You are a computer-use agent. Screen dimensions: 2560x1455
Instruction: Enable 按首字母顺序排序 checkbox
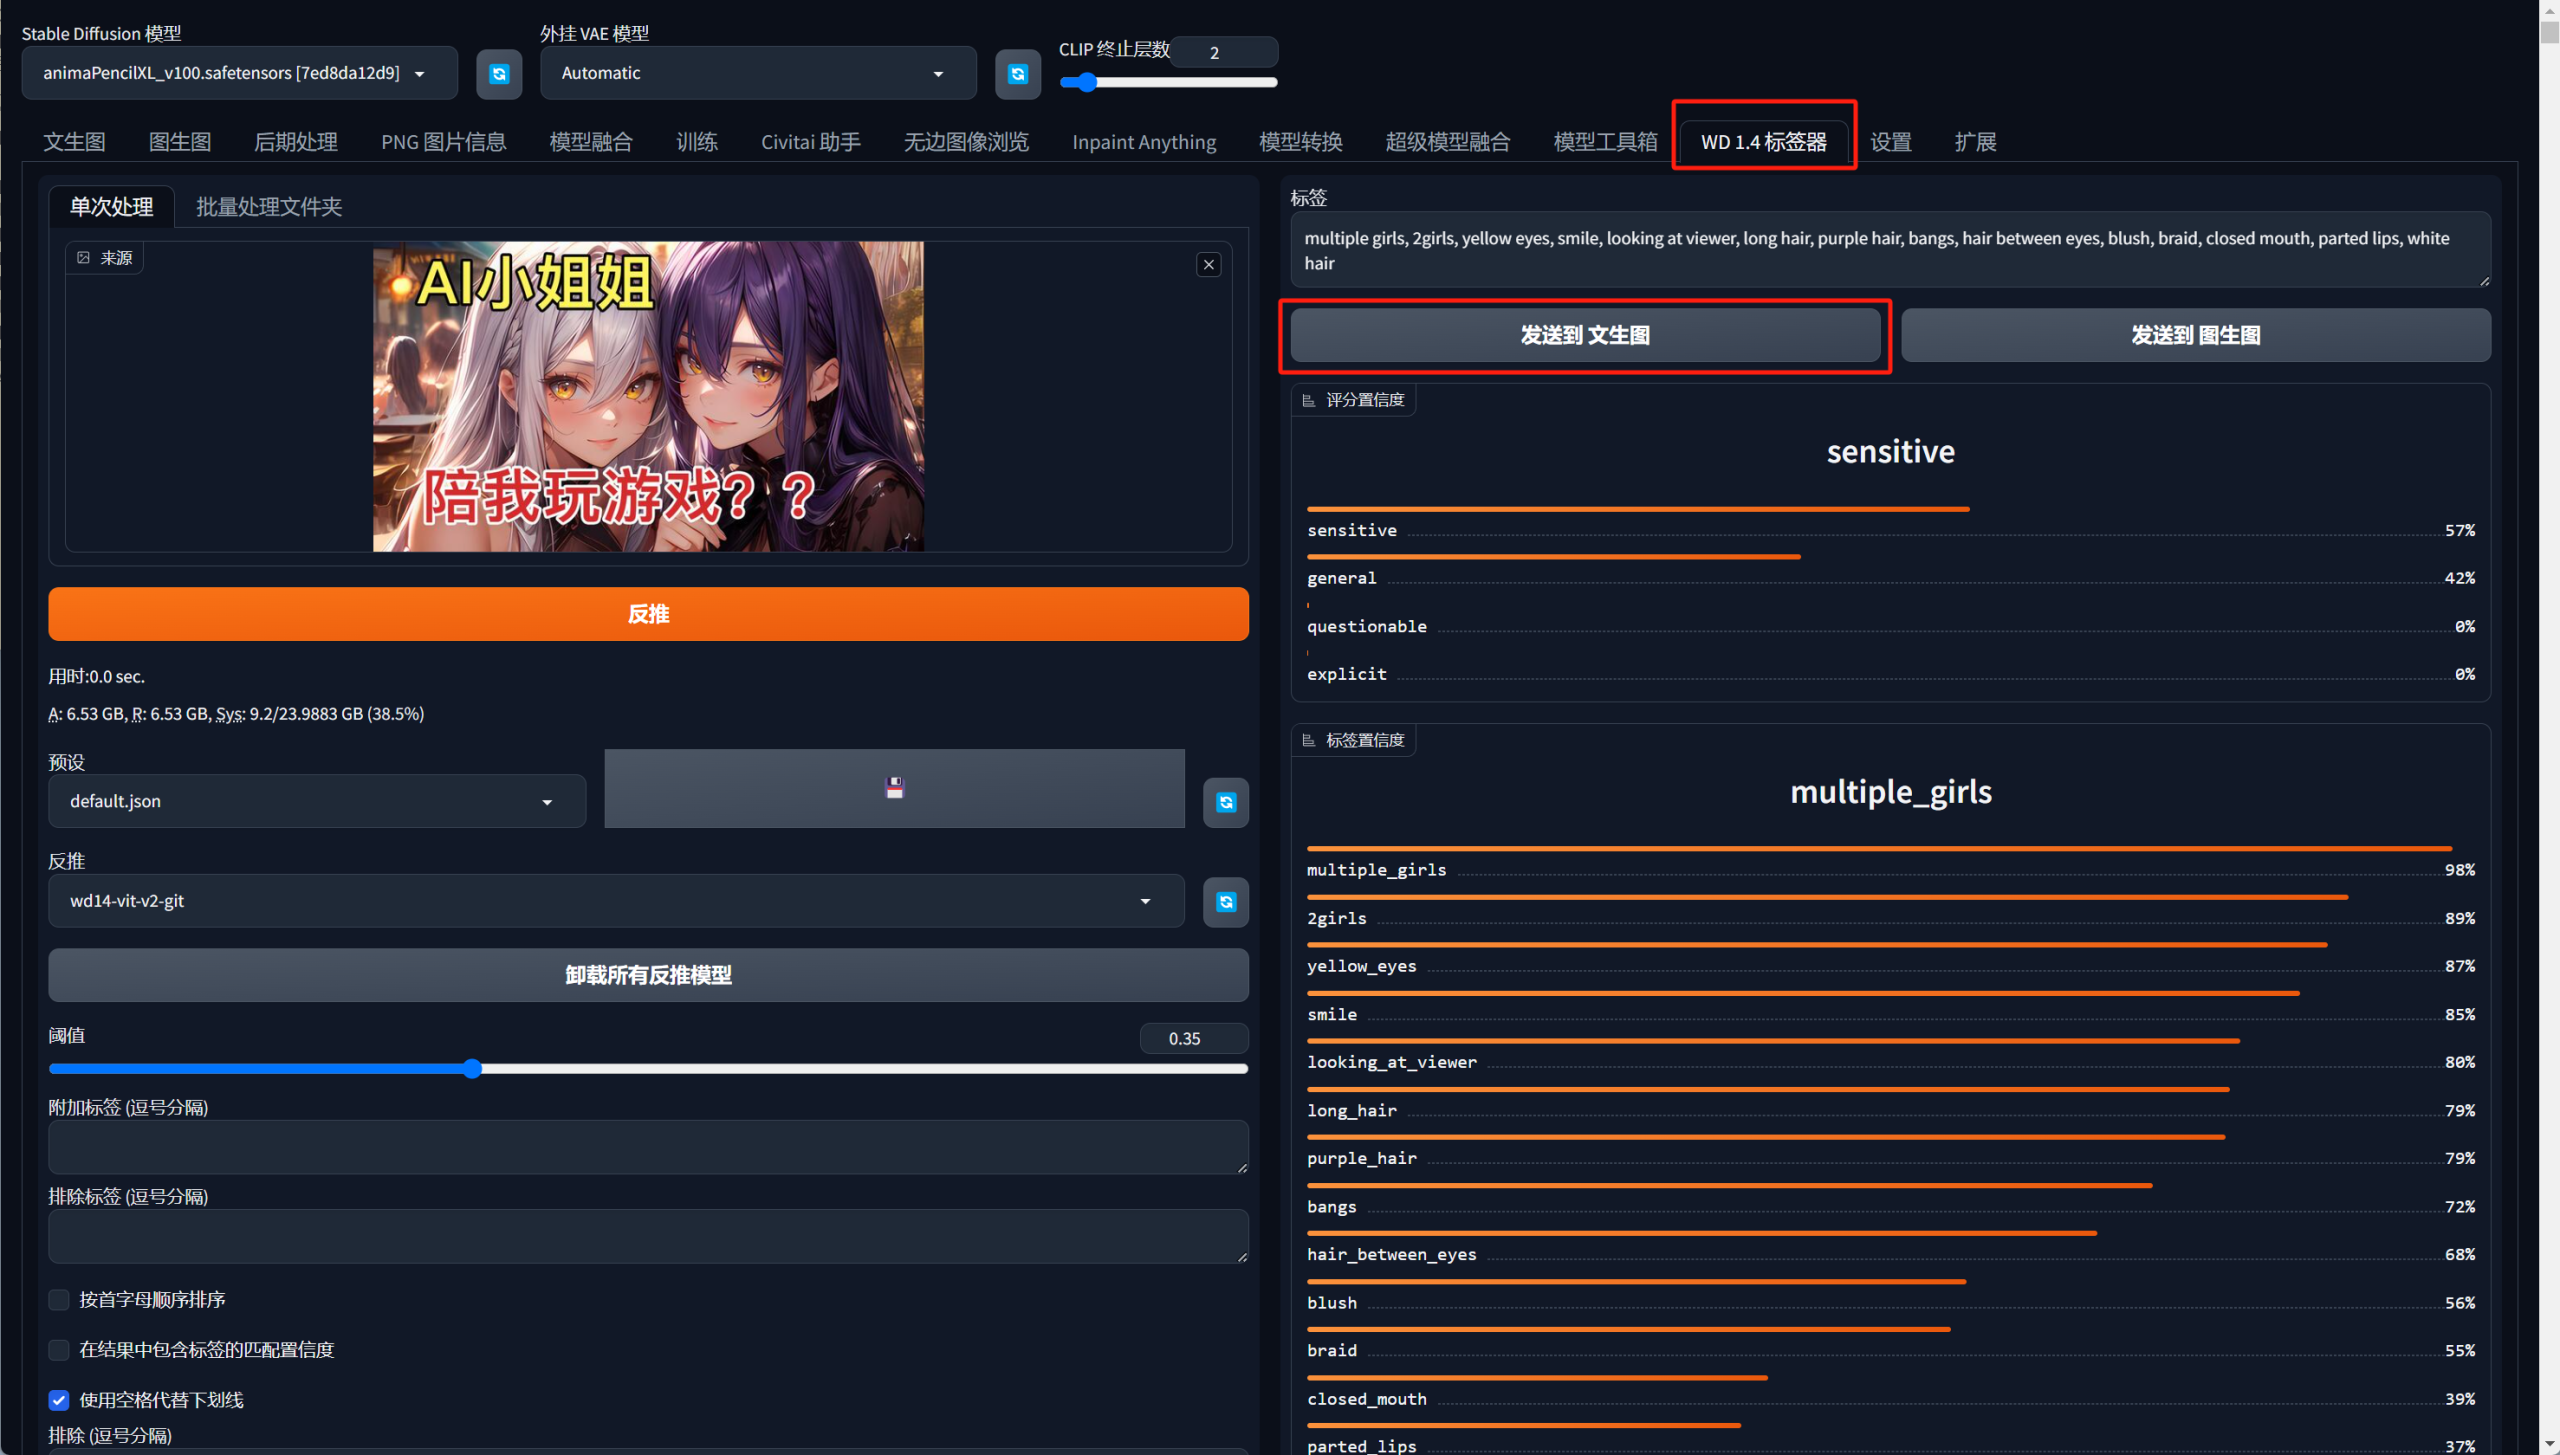point(59,1299)
